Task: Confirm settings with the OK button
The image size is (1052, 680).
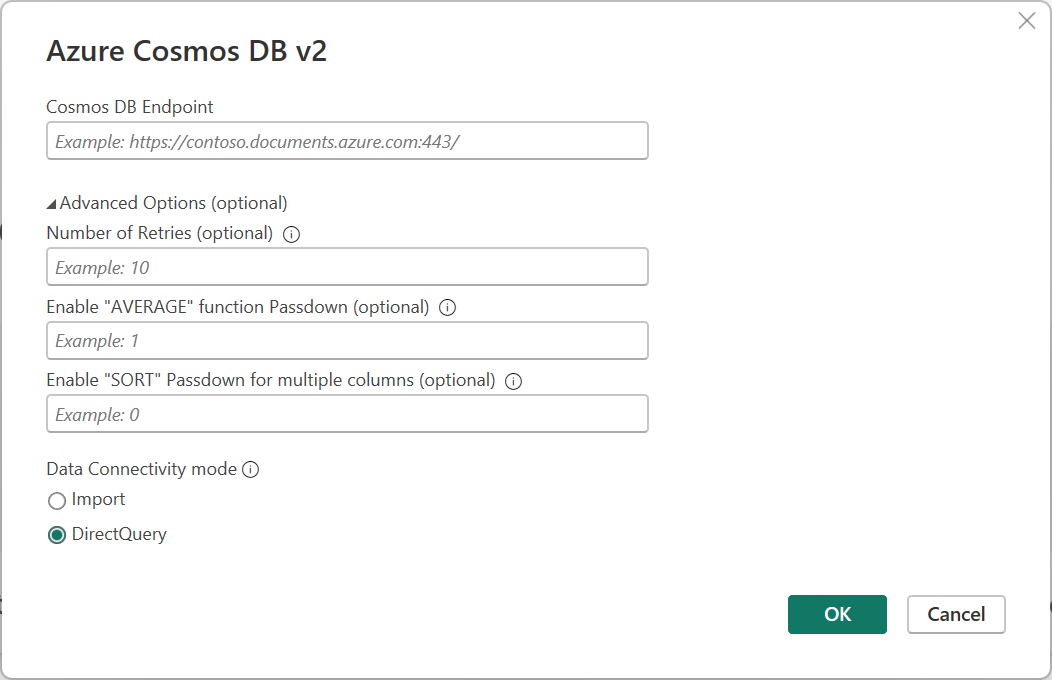Action: tap(837, 614)
